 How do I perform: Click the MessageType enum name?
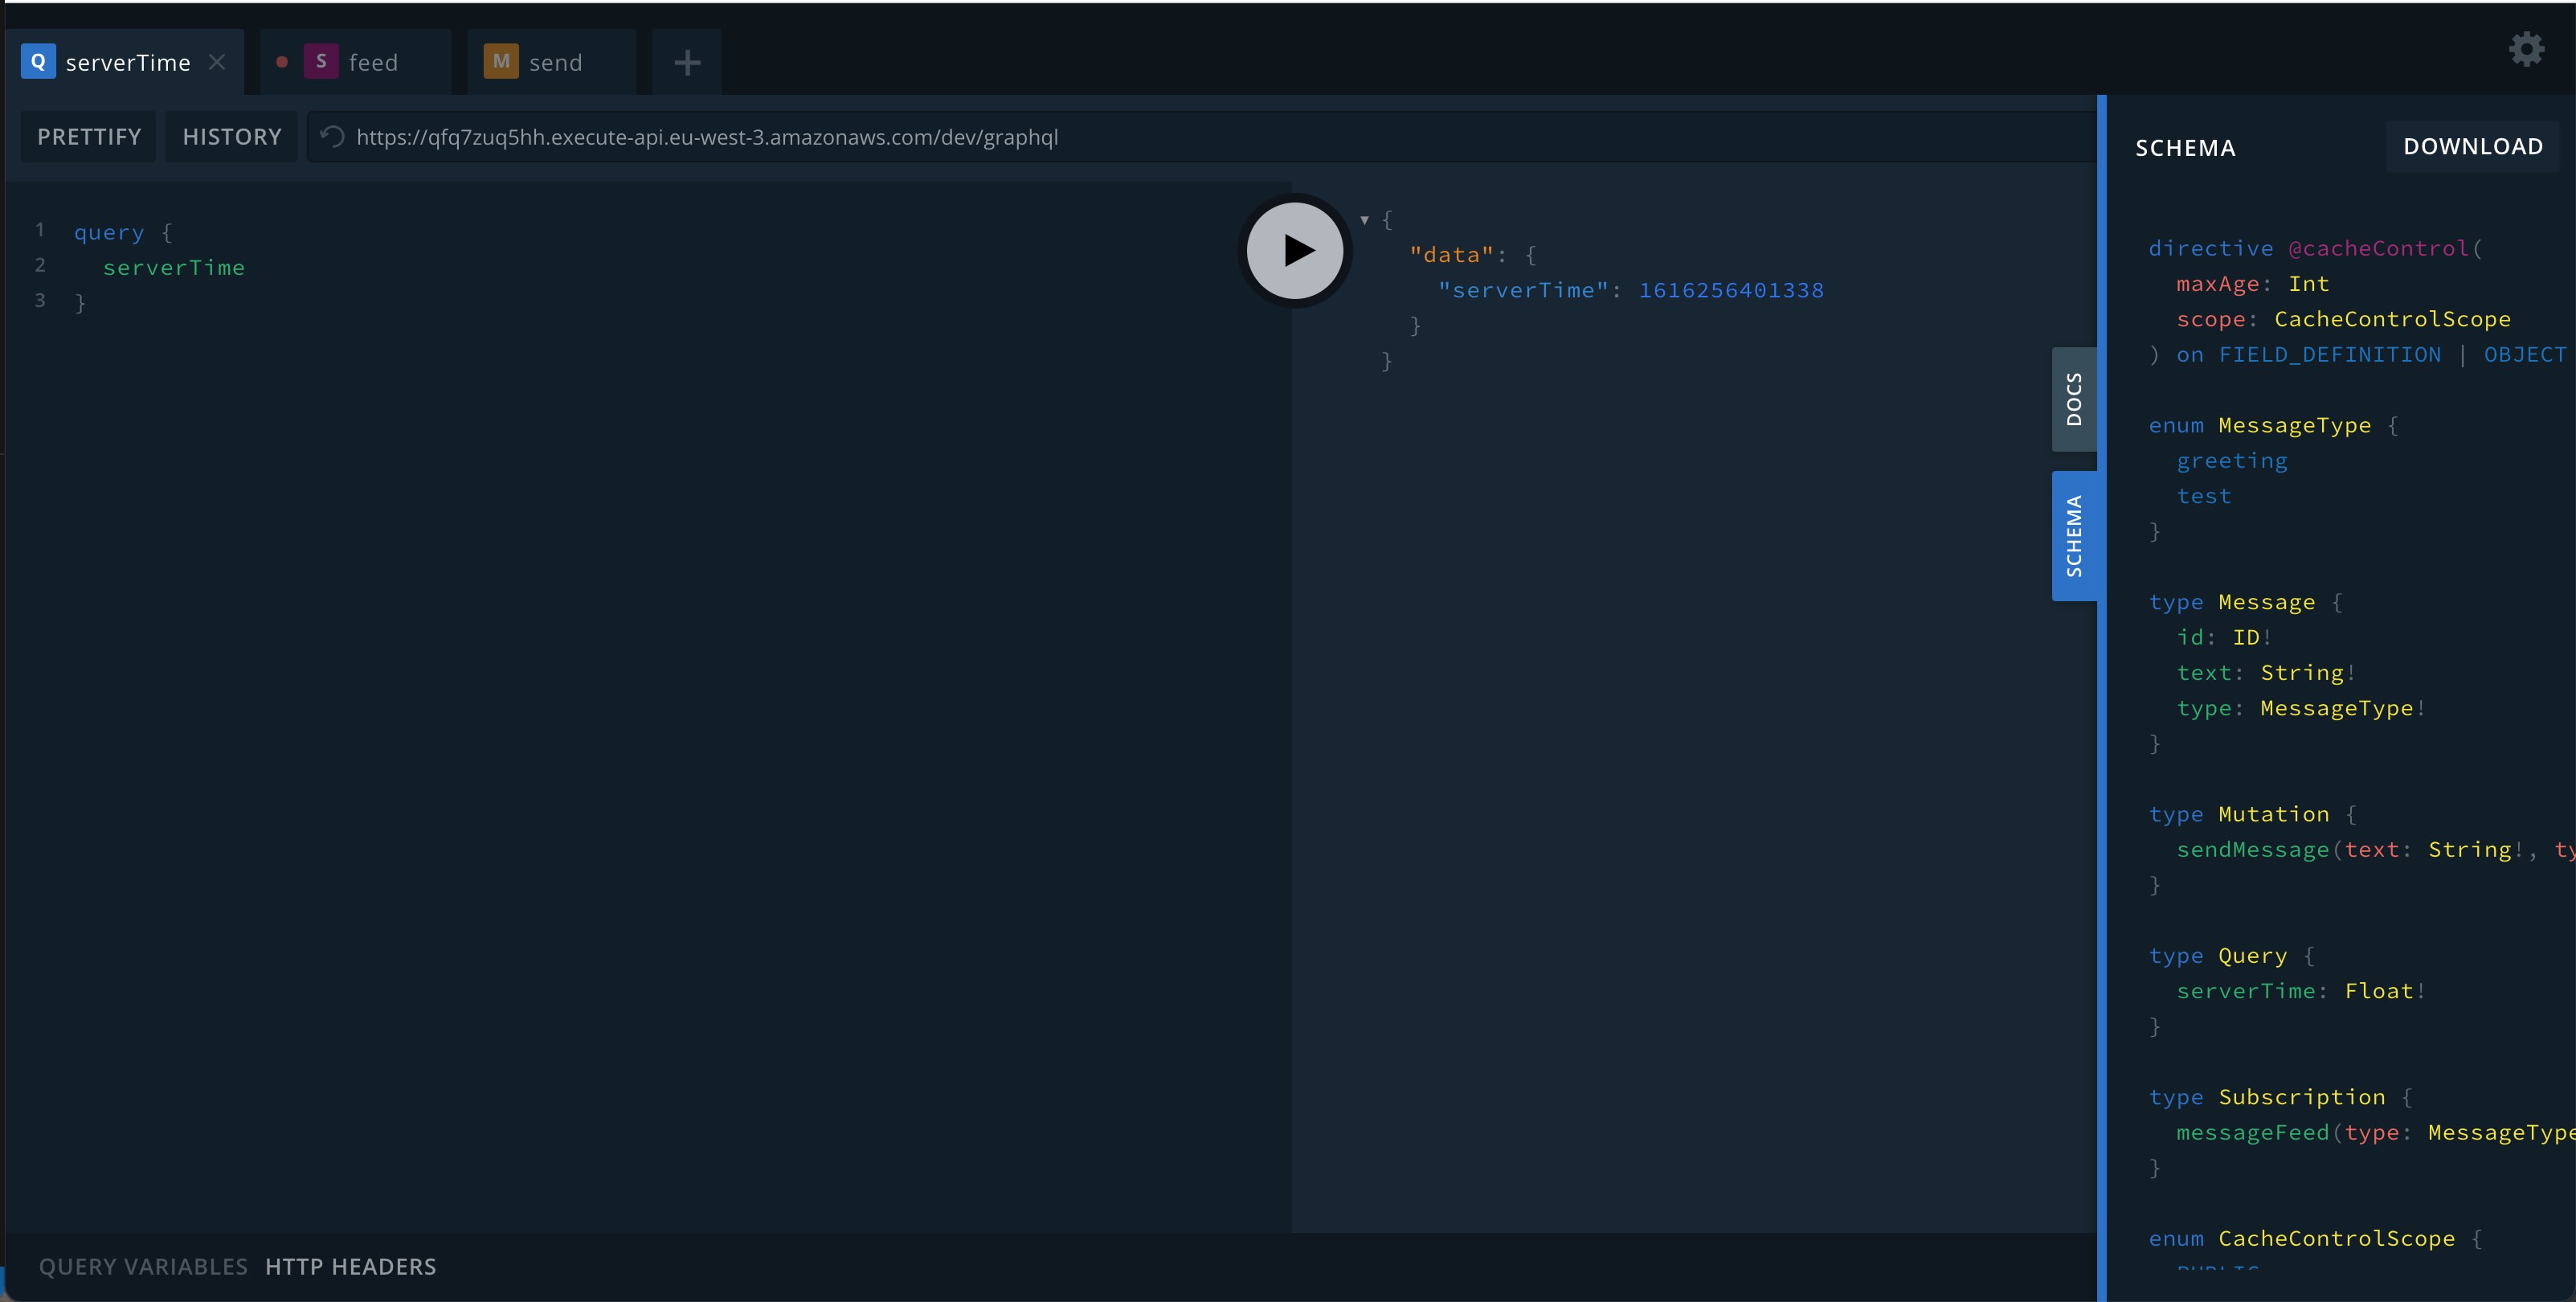click(2294, 425)
